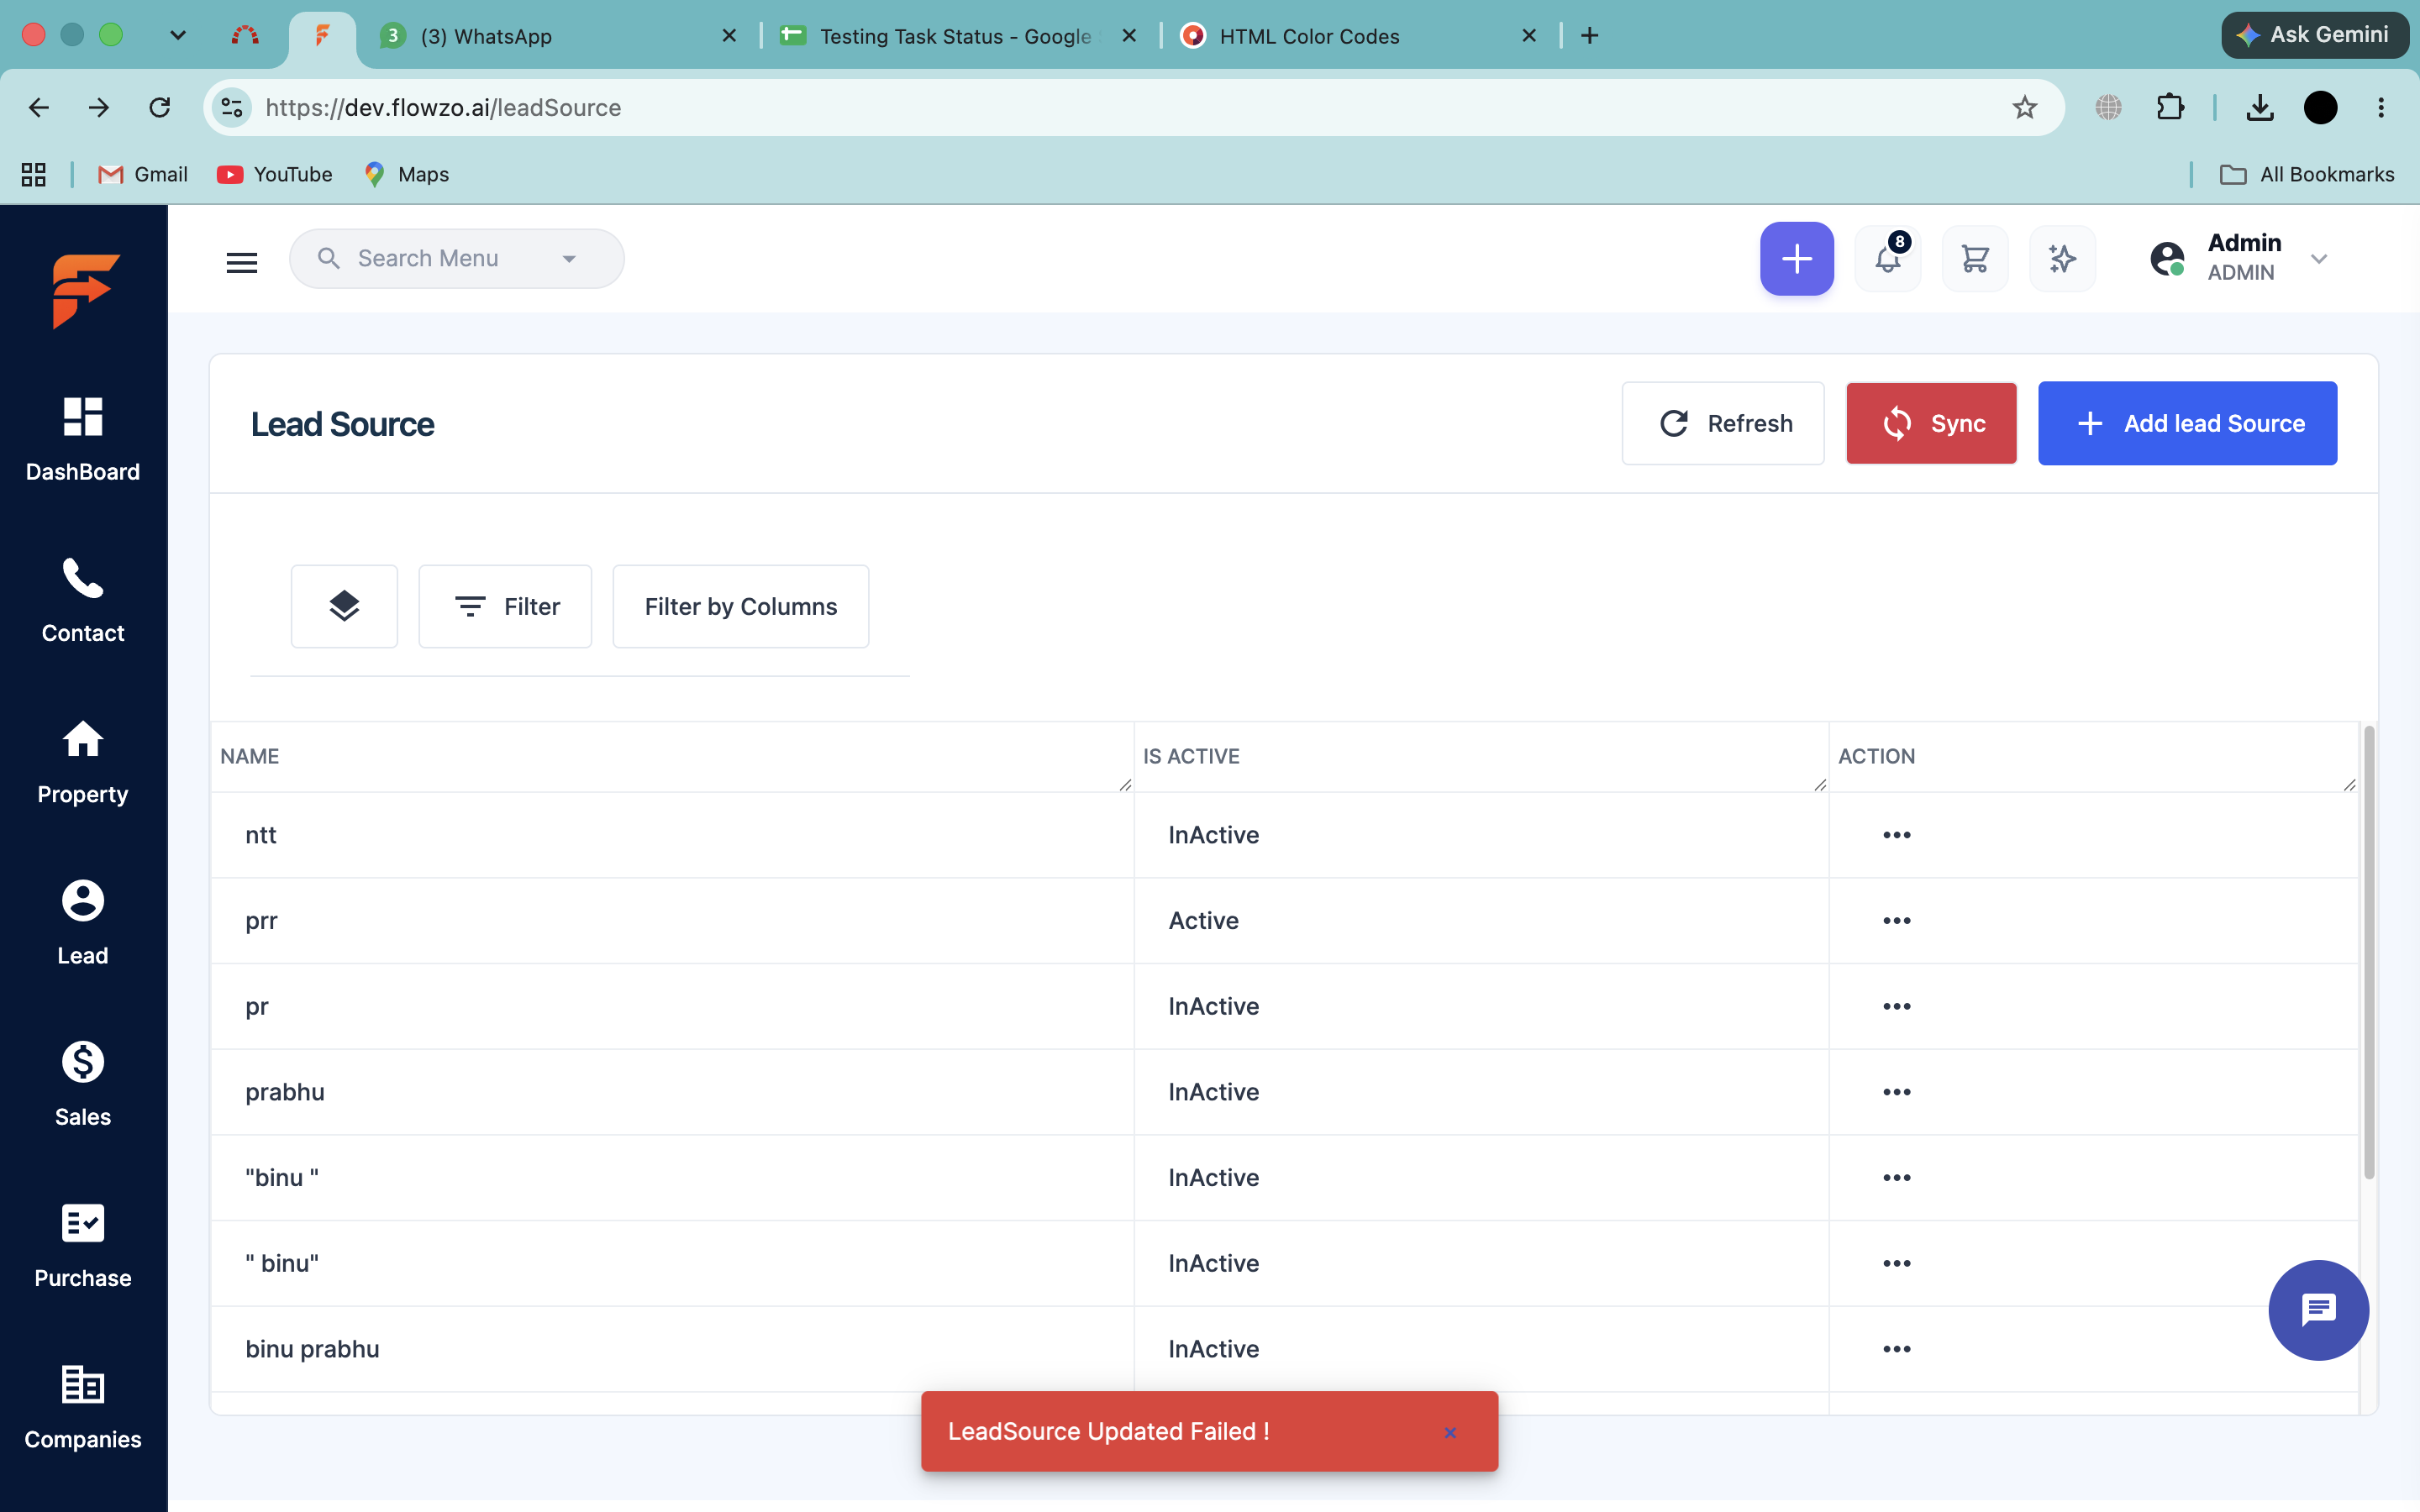Switch to the WhatsApp tab
The image size is (2420, 1512).
557,36
